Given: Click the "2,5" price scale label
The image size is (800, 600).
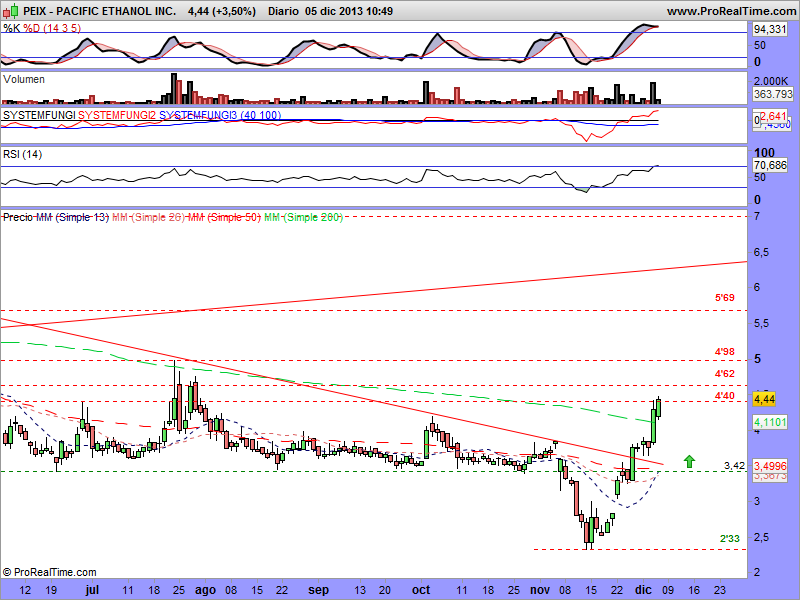Looking at the screenshot, I should pos(760,538).
